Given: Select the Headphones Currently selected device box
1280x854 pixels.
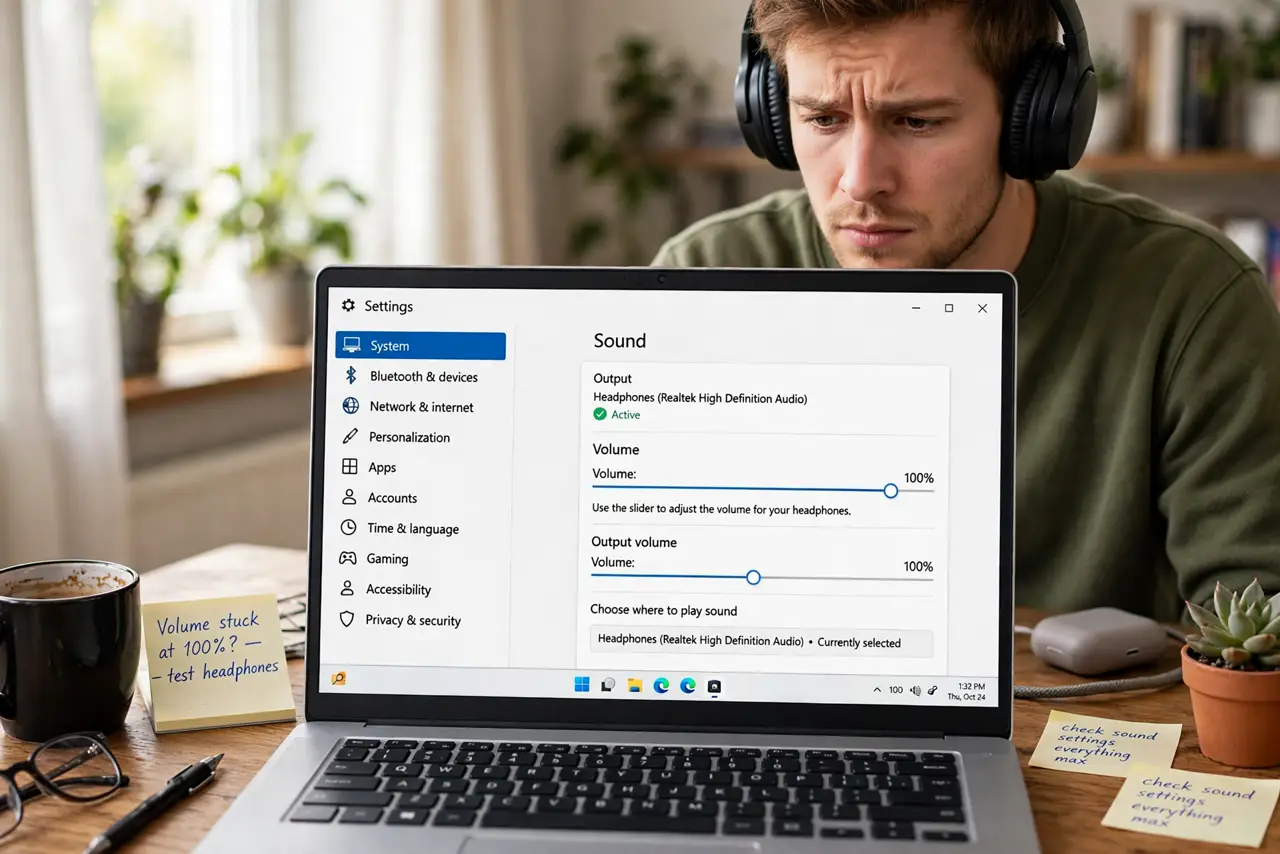Looking at the screenshot, I should tap(761, 642).
